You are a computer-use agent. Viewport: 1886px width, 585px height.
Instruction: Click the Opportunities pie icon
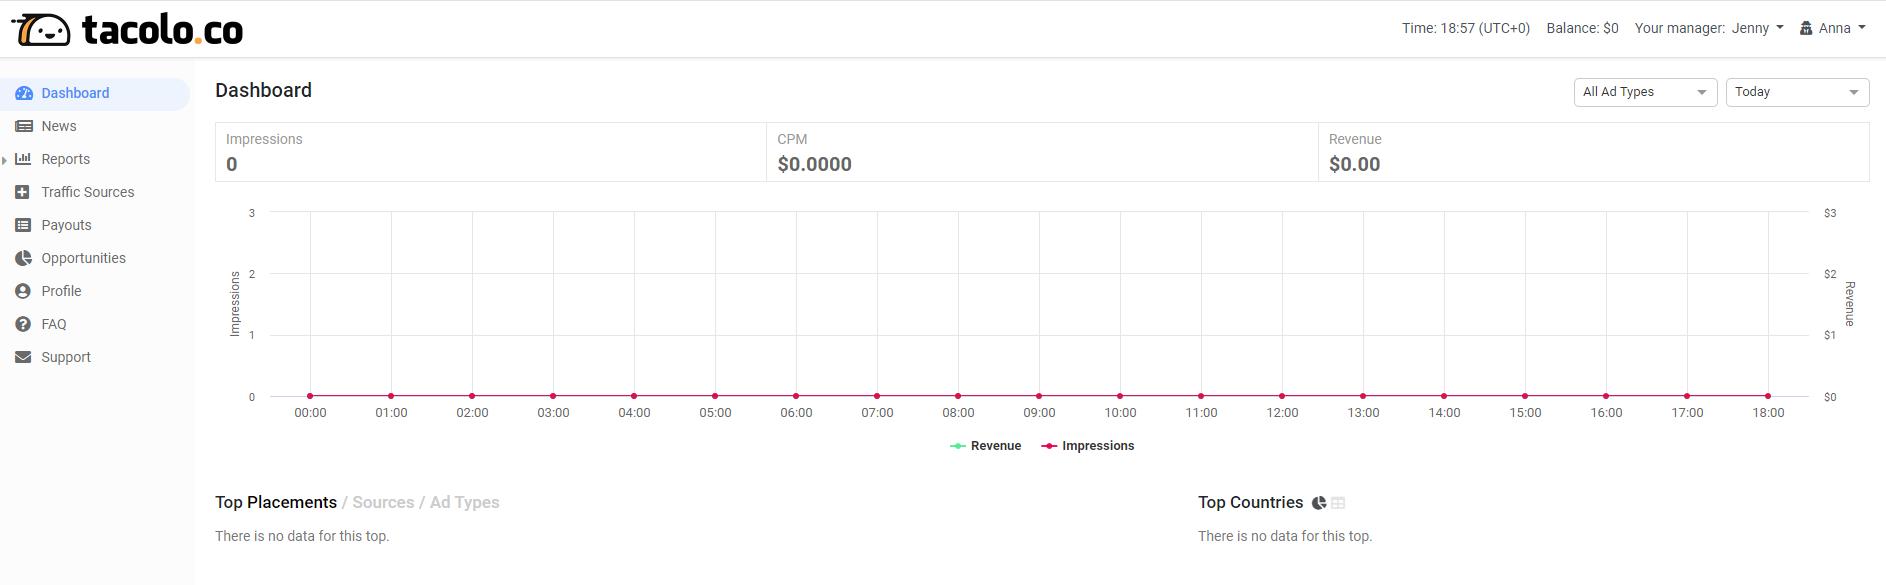coord(24,258)
